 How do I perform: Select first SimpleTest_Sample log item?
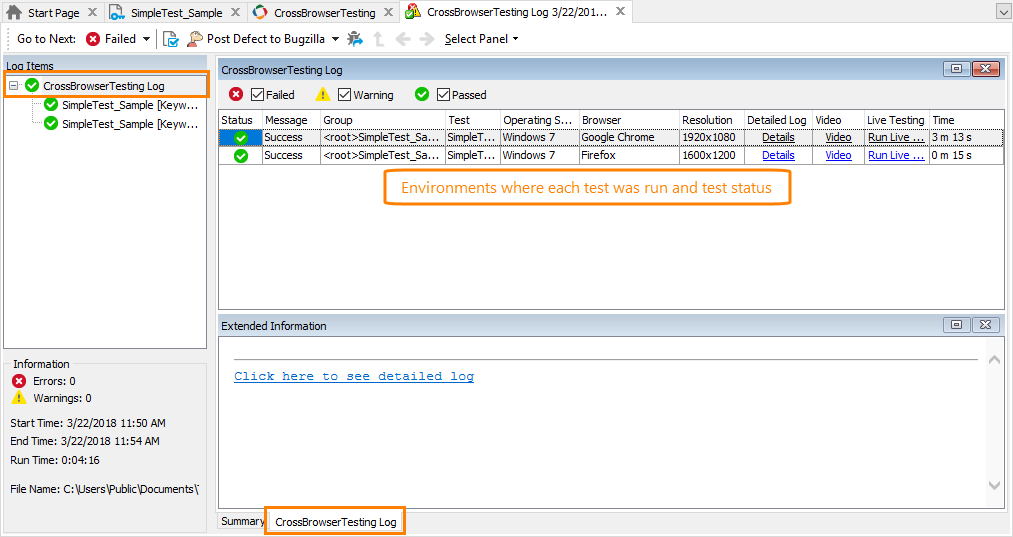130,105
